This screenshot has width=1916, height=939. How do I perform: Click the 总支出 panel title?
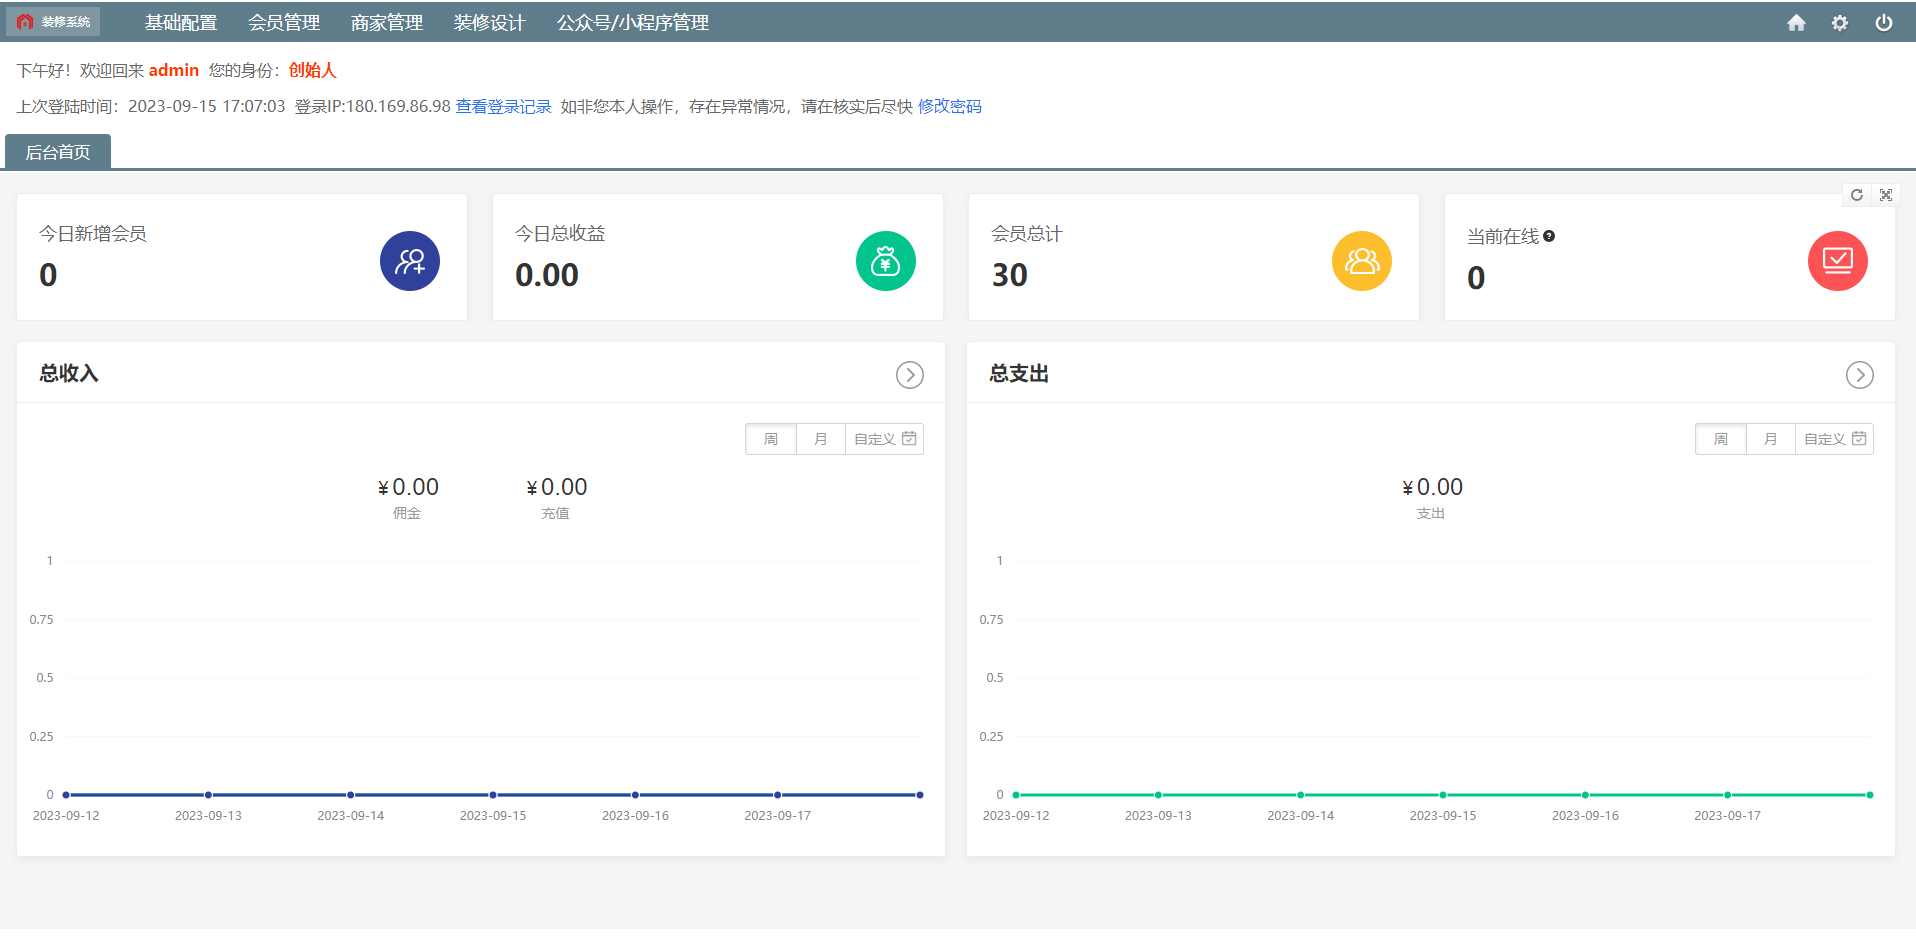(1019, 374)
